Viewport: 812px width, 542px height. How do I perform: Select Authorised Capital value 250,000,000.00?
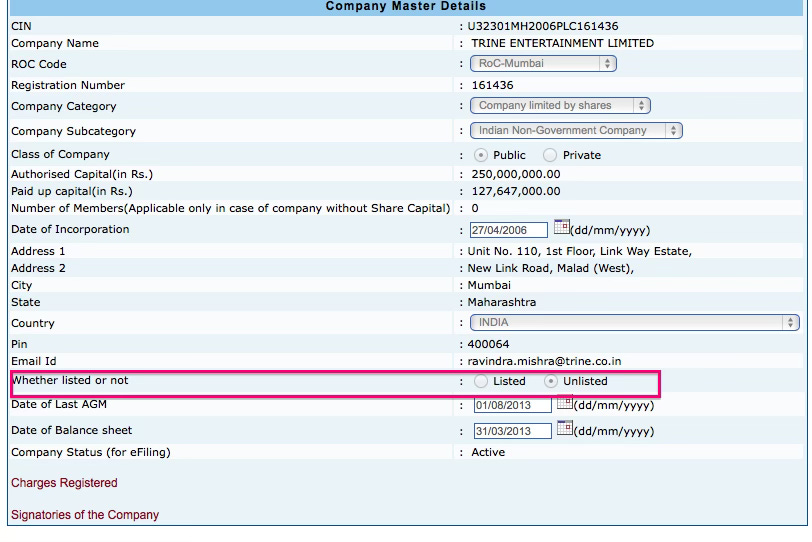[x=516, y=174]
